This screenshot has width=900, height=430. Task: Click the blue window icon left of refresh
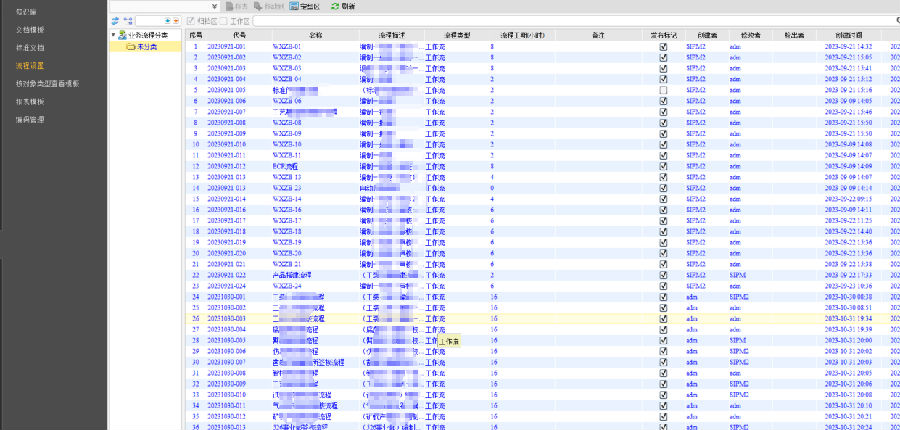point(294,6)
